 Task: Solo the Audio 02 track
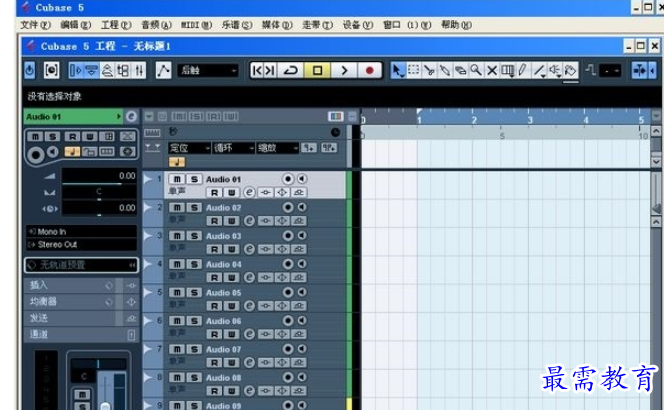[x=194, y=208]
